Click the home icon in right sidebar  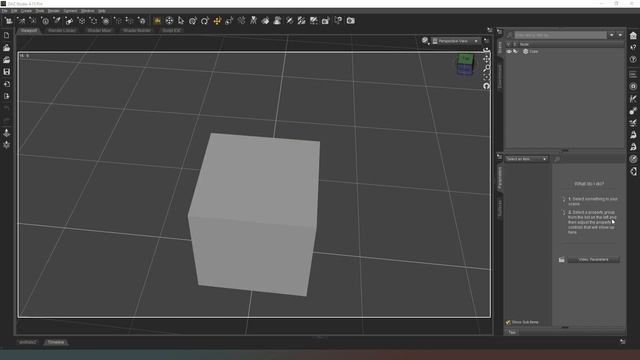click(x=633, y=36)
